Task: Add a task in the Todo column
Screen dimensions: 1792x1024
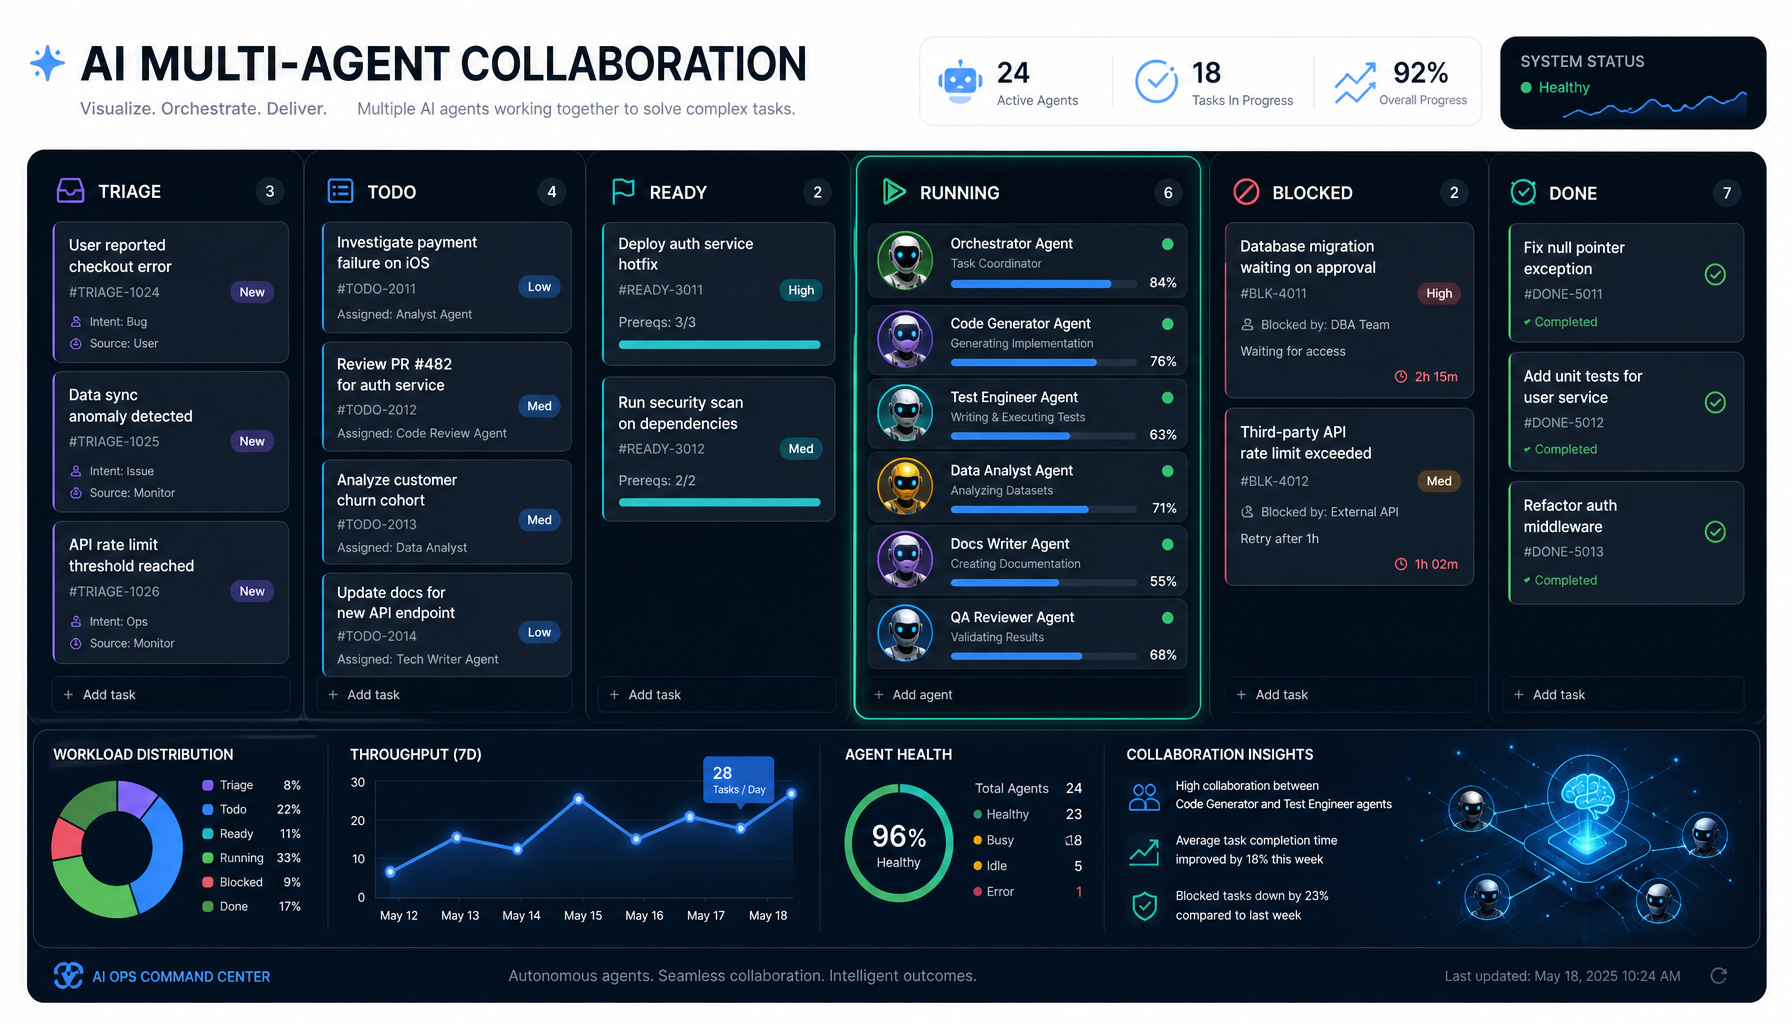Action: (447, 694)
